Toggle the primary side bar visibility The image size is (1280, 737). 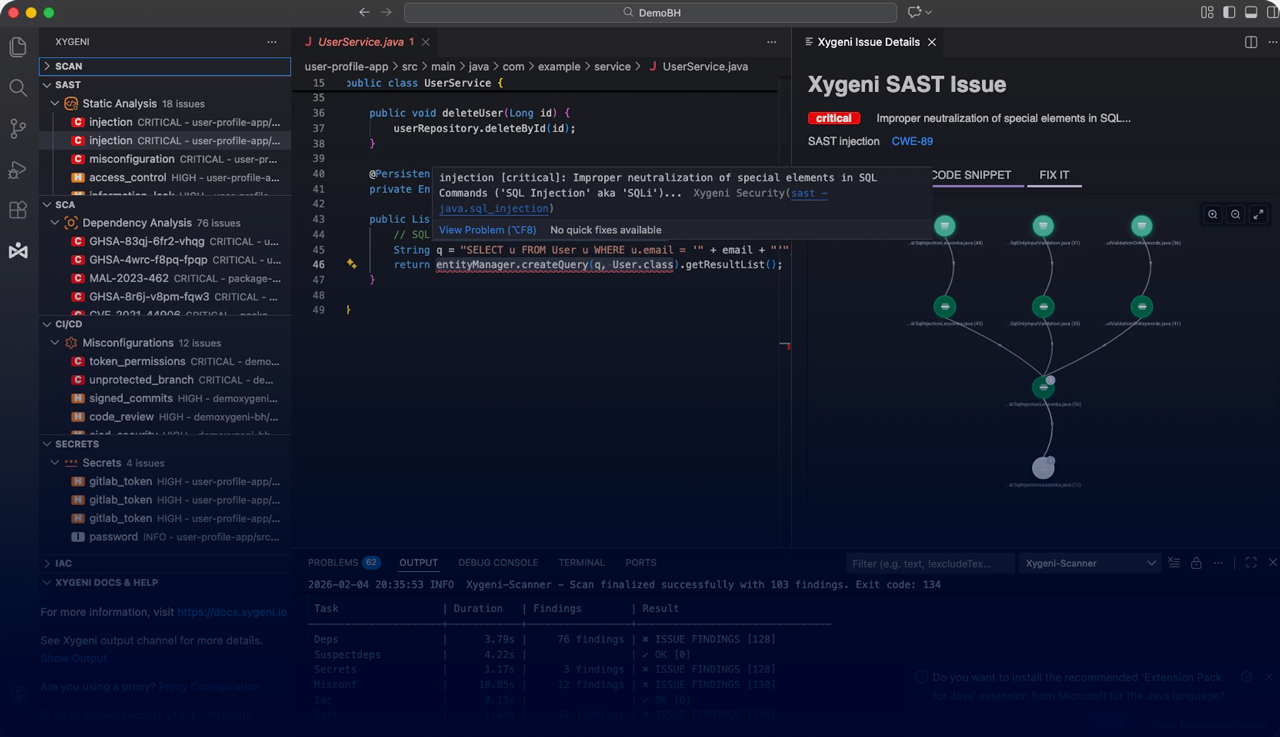click(1229, 12)
